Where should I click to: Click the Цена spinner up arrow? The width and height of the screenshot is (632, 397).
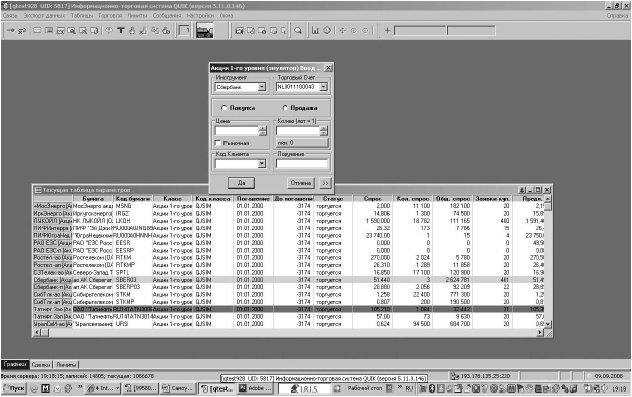coord(263,128)
